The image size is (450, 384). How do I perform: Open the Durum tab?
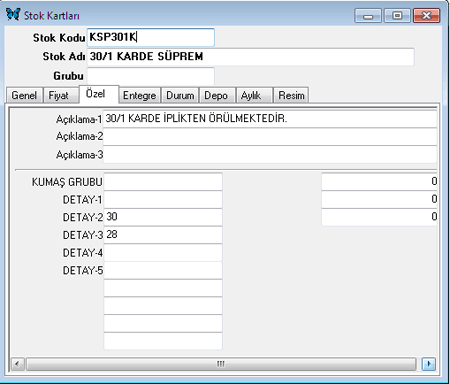pos(180,95)
